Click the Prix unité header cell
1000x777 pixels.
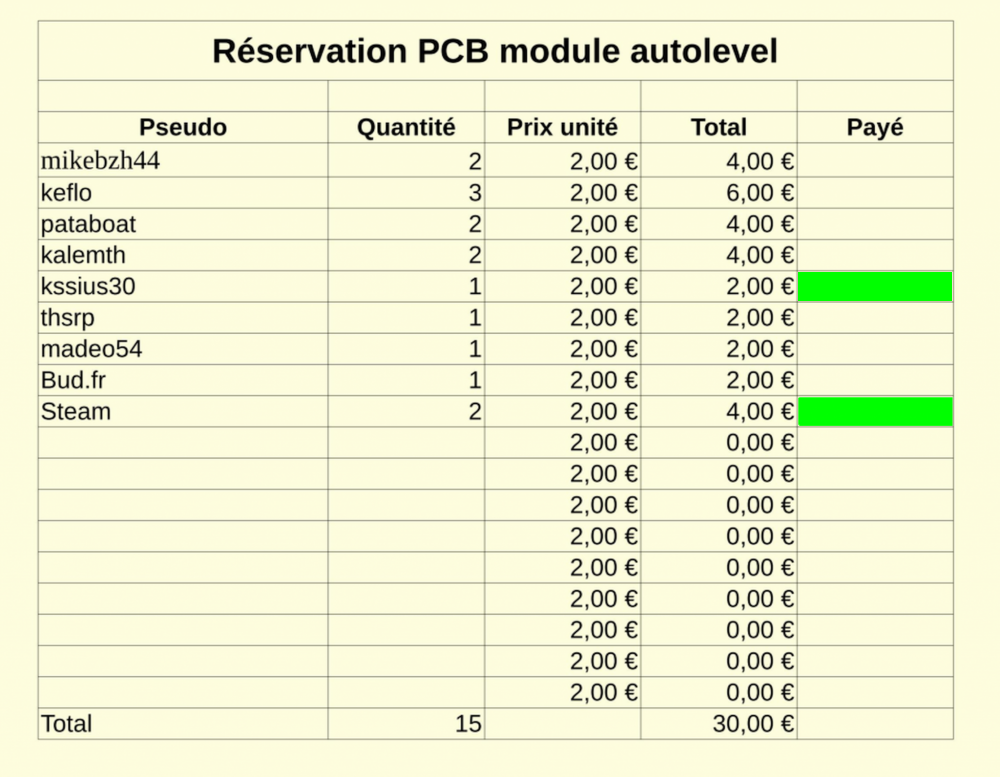click(x=562, y=128)
